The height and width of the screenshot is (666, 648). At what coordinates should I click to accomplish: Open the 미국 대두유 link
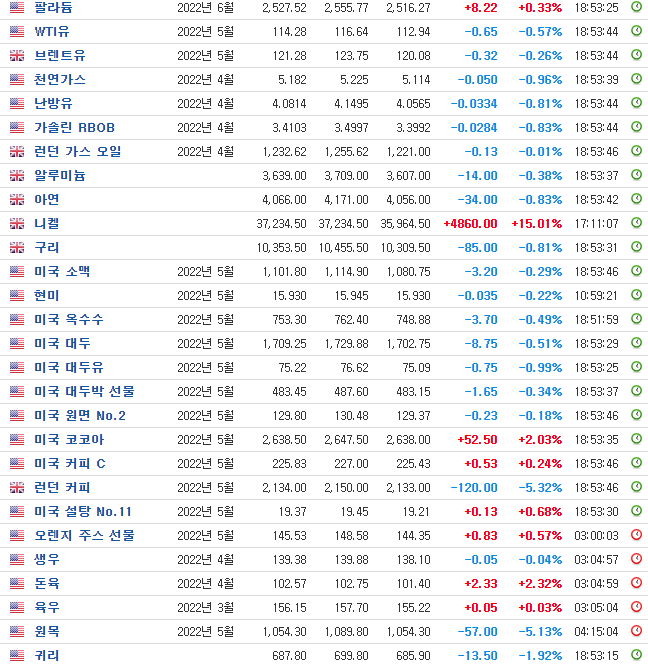click(69, 367)
